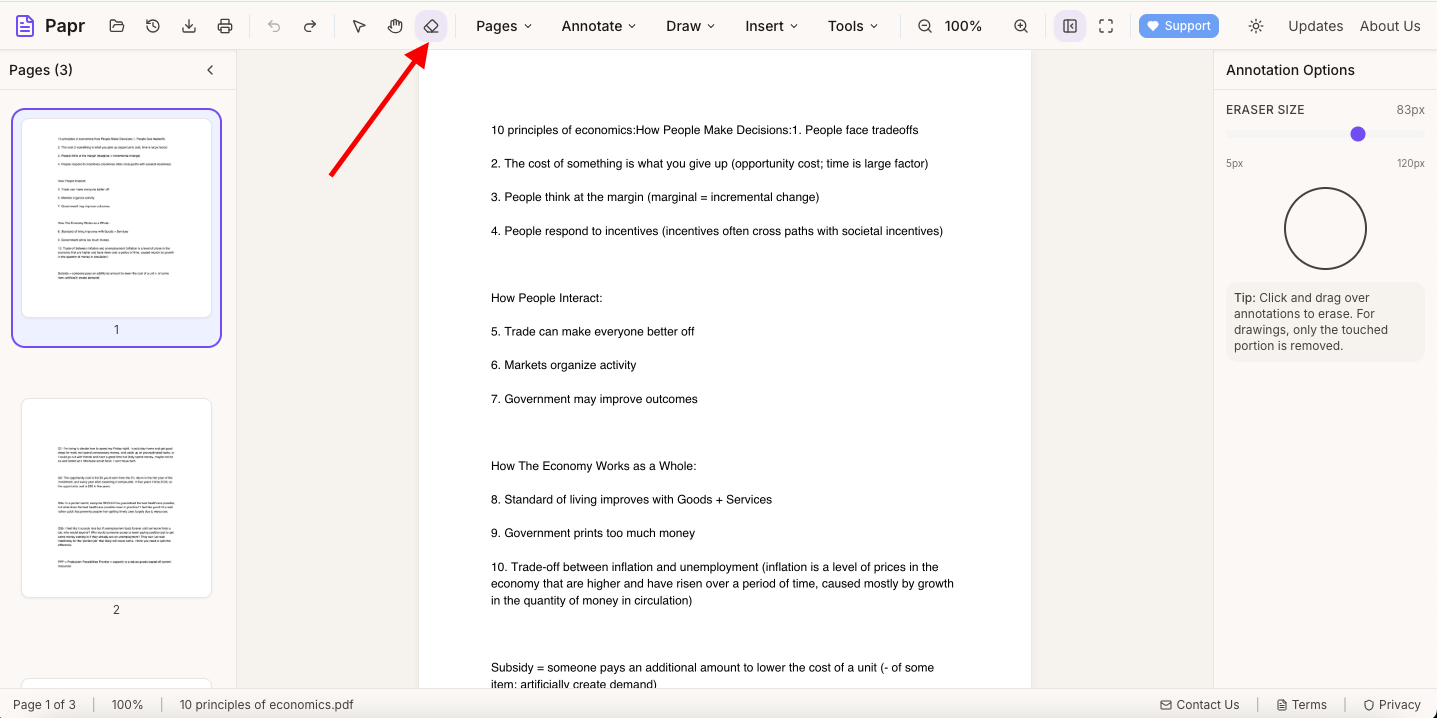The image size is (1437, 718).
Task: Toggle the left sidebar panel
Action: point(1069,26)
